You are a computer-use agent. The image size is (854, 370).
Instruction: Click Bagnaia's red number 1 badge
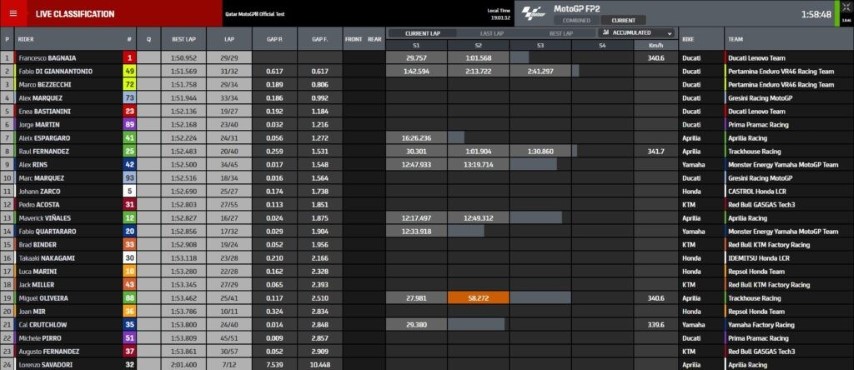(130, 58)
